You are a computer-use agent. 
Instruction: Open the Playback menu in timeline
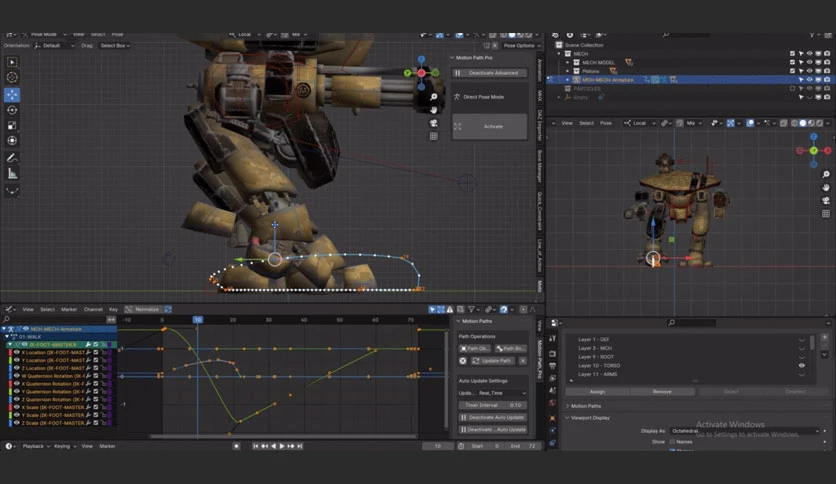36,446
